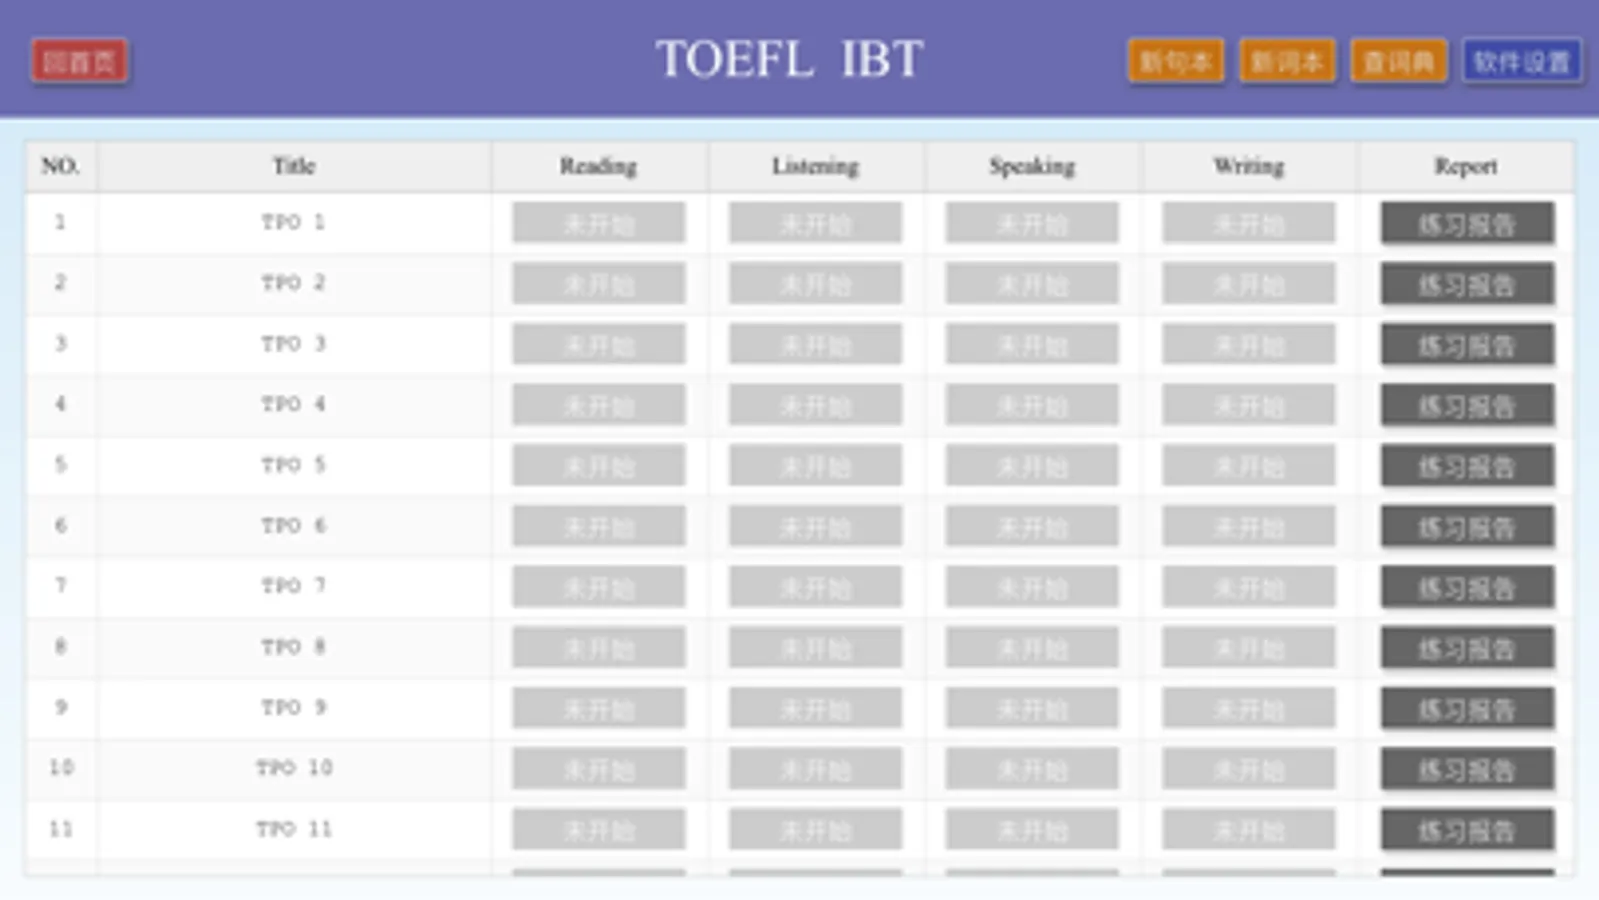Screen dimensions: 1599x900
Task: Start TPO 3 Reading section
Action: 599,345
